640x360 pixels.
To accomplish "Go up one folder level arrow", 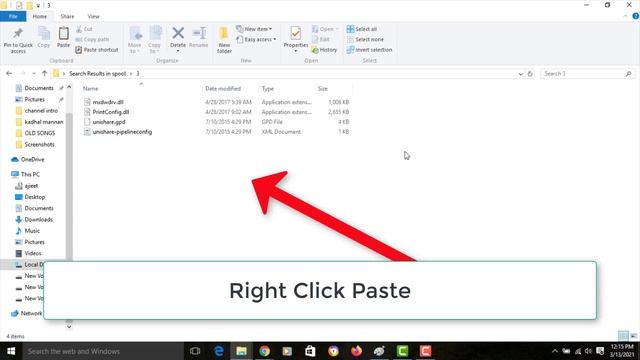I will click(44, 73).
